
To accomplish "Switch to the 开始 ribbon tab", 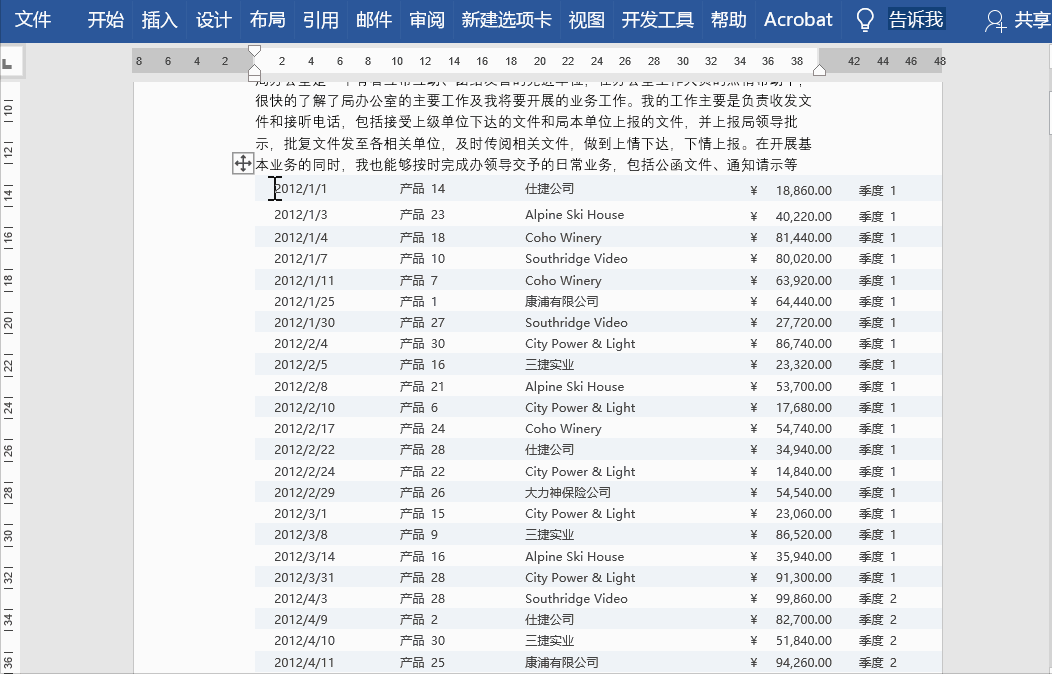I will tap(105, 19).
